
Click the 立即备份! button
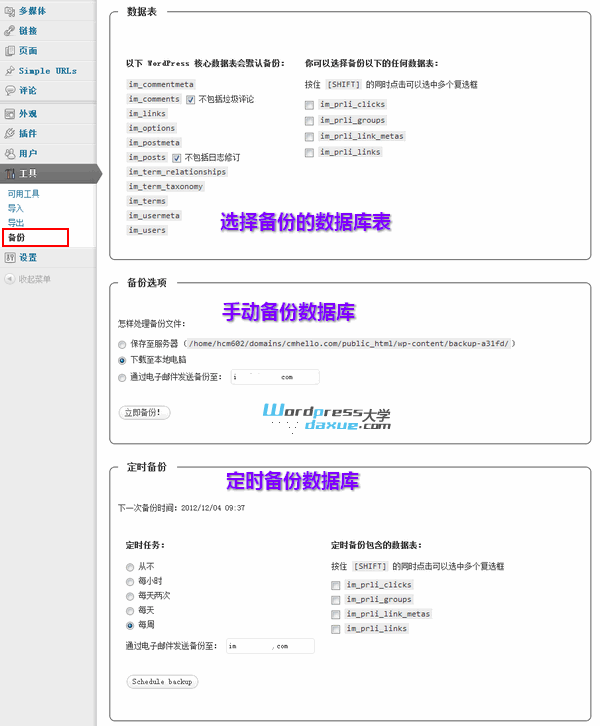(x=144, y=413)
